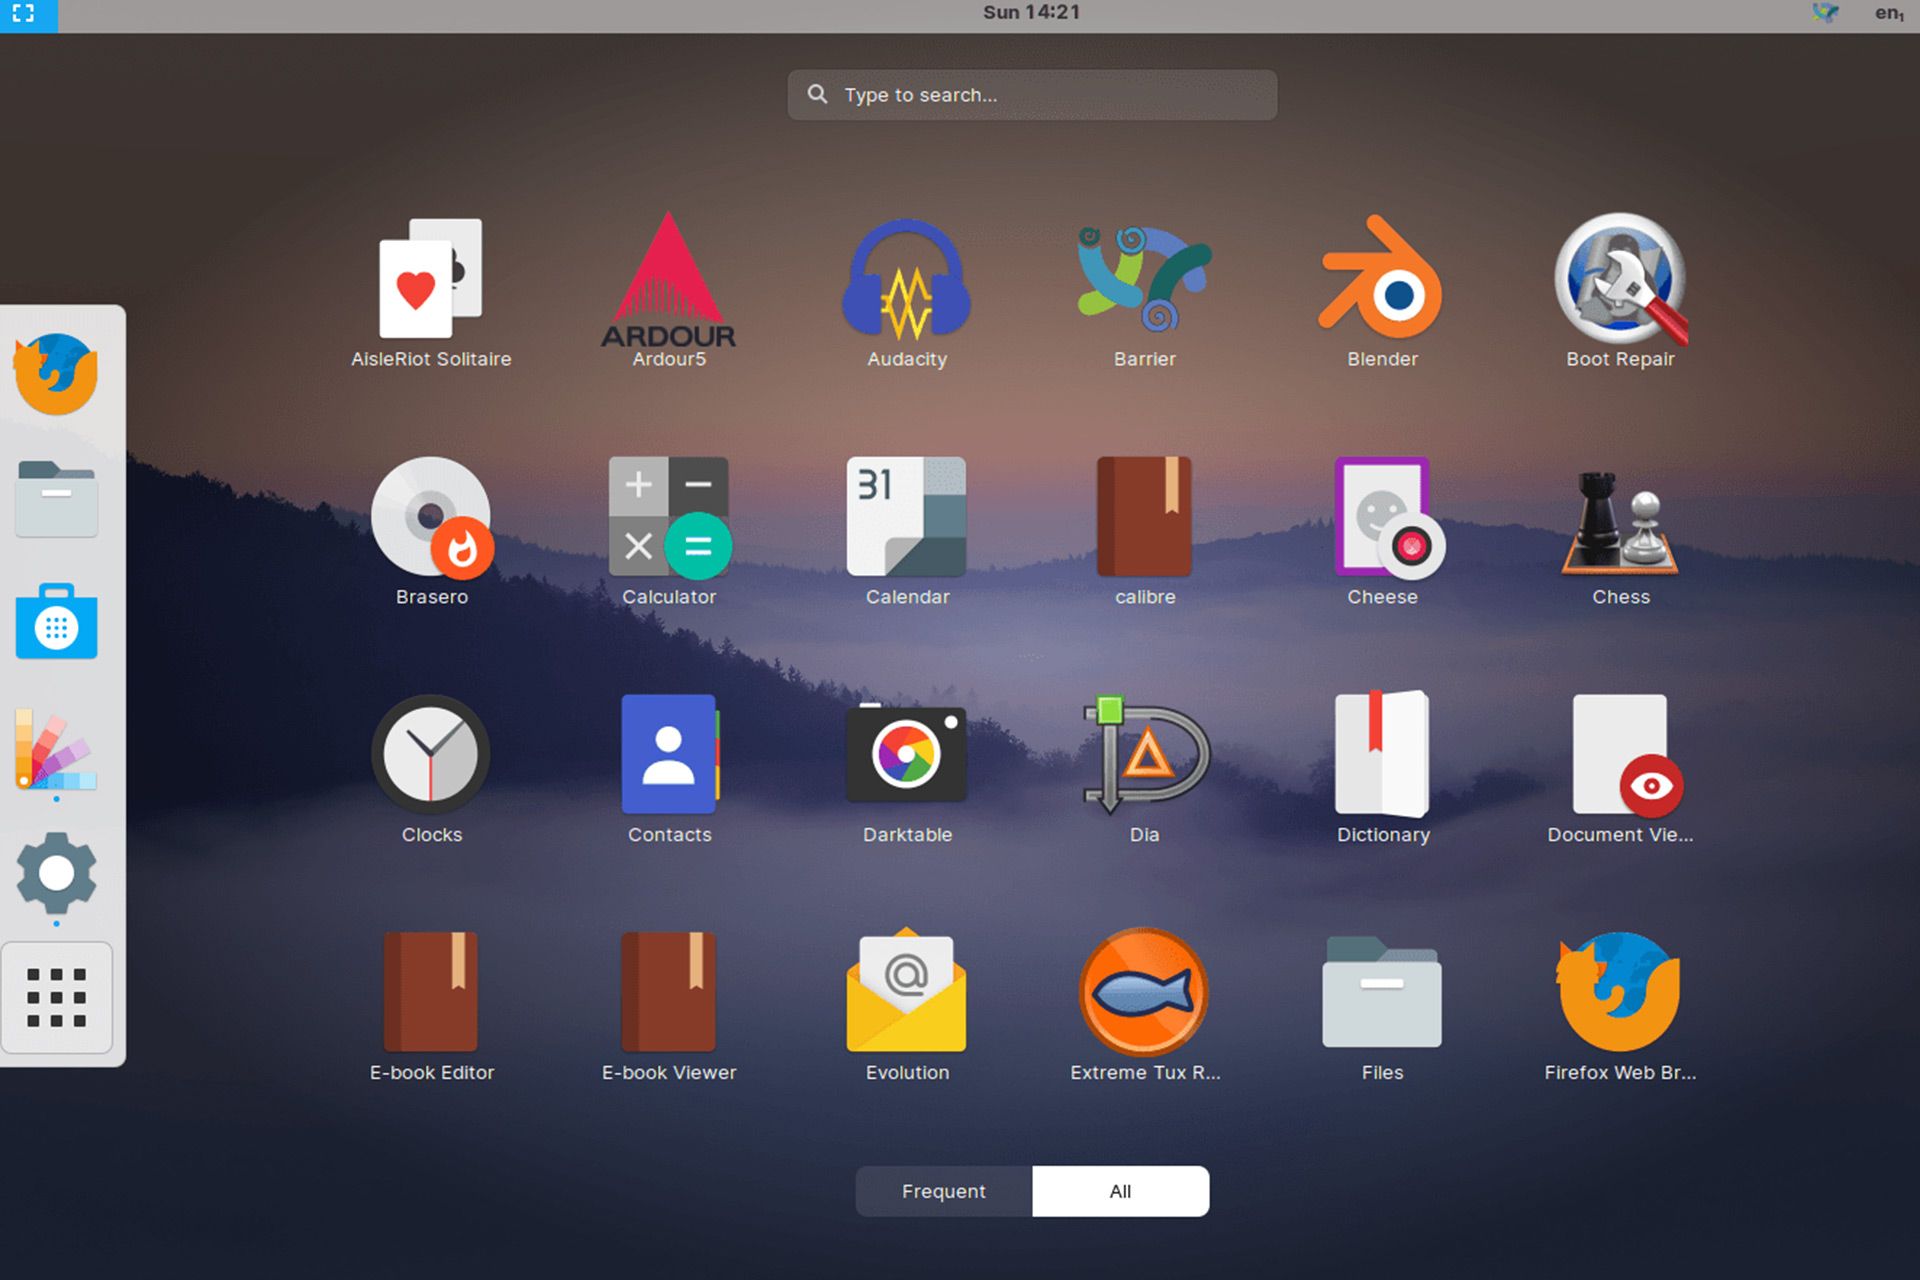Open E-book Editor

tap(431, 1006)
